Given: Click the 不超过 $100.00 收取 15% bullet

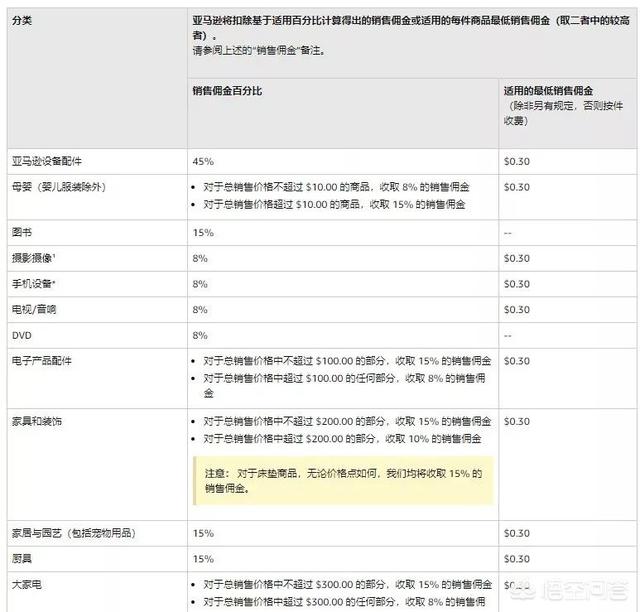Looking at the screenshot, I should click(x=347, y=361).
